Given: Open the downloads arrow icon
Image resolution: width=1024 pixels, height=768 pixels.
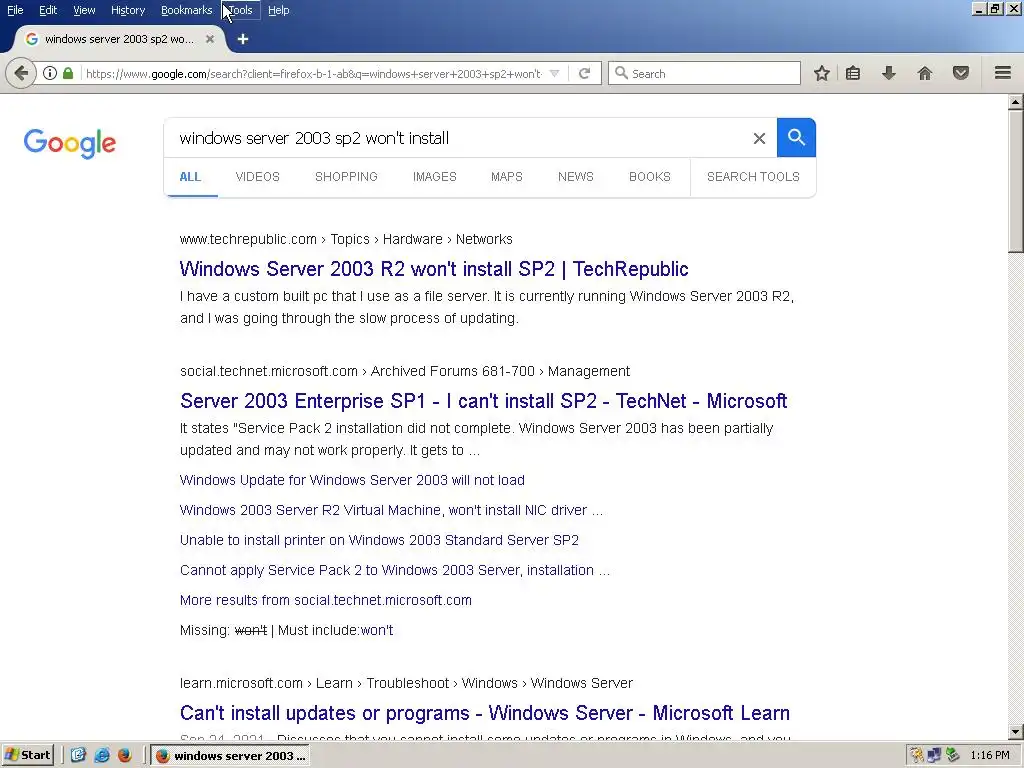Looking at the screenshot, I should (x=888, y=73).
